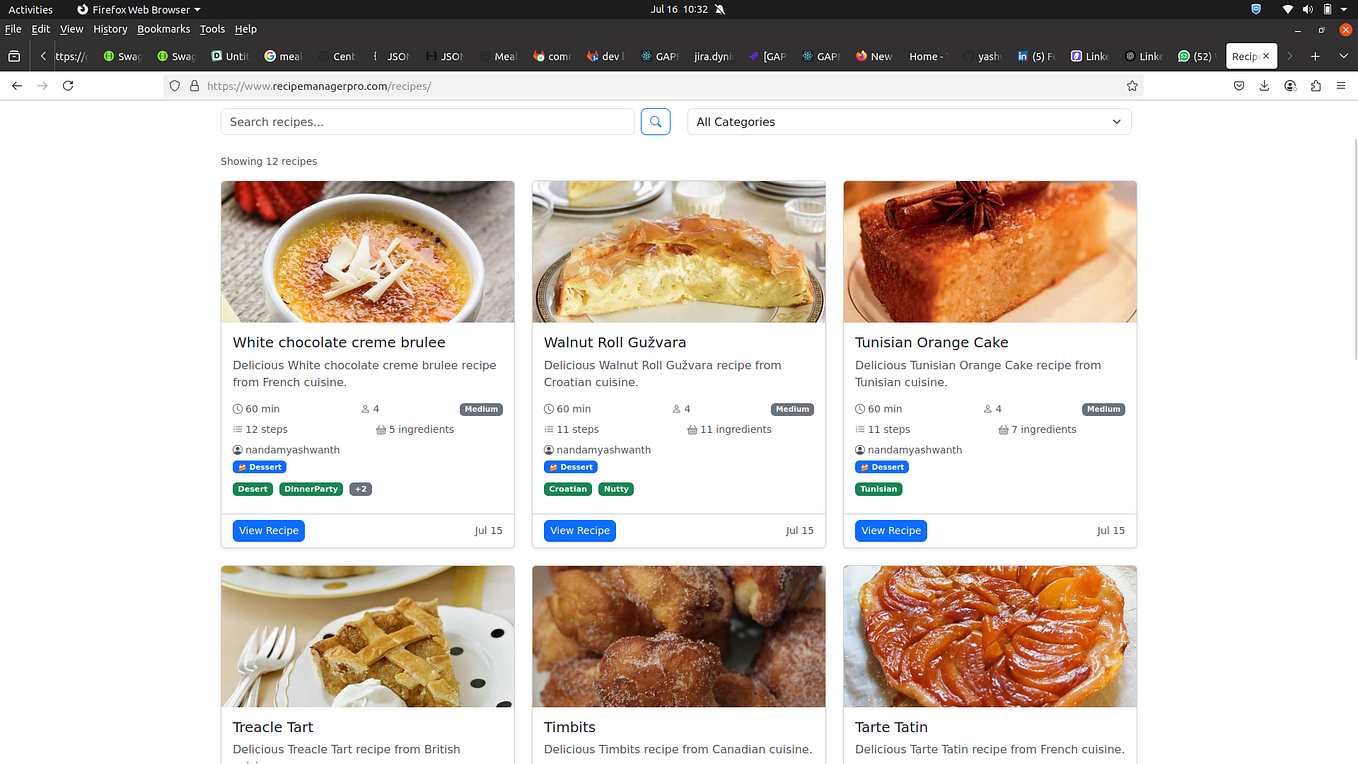Click the White chocolate creme brulee photo

tap(368, 252)
